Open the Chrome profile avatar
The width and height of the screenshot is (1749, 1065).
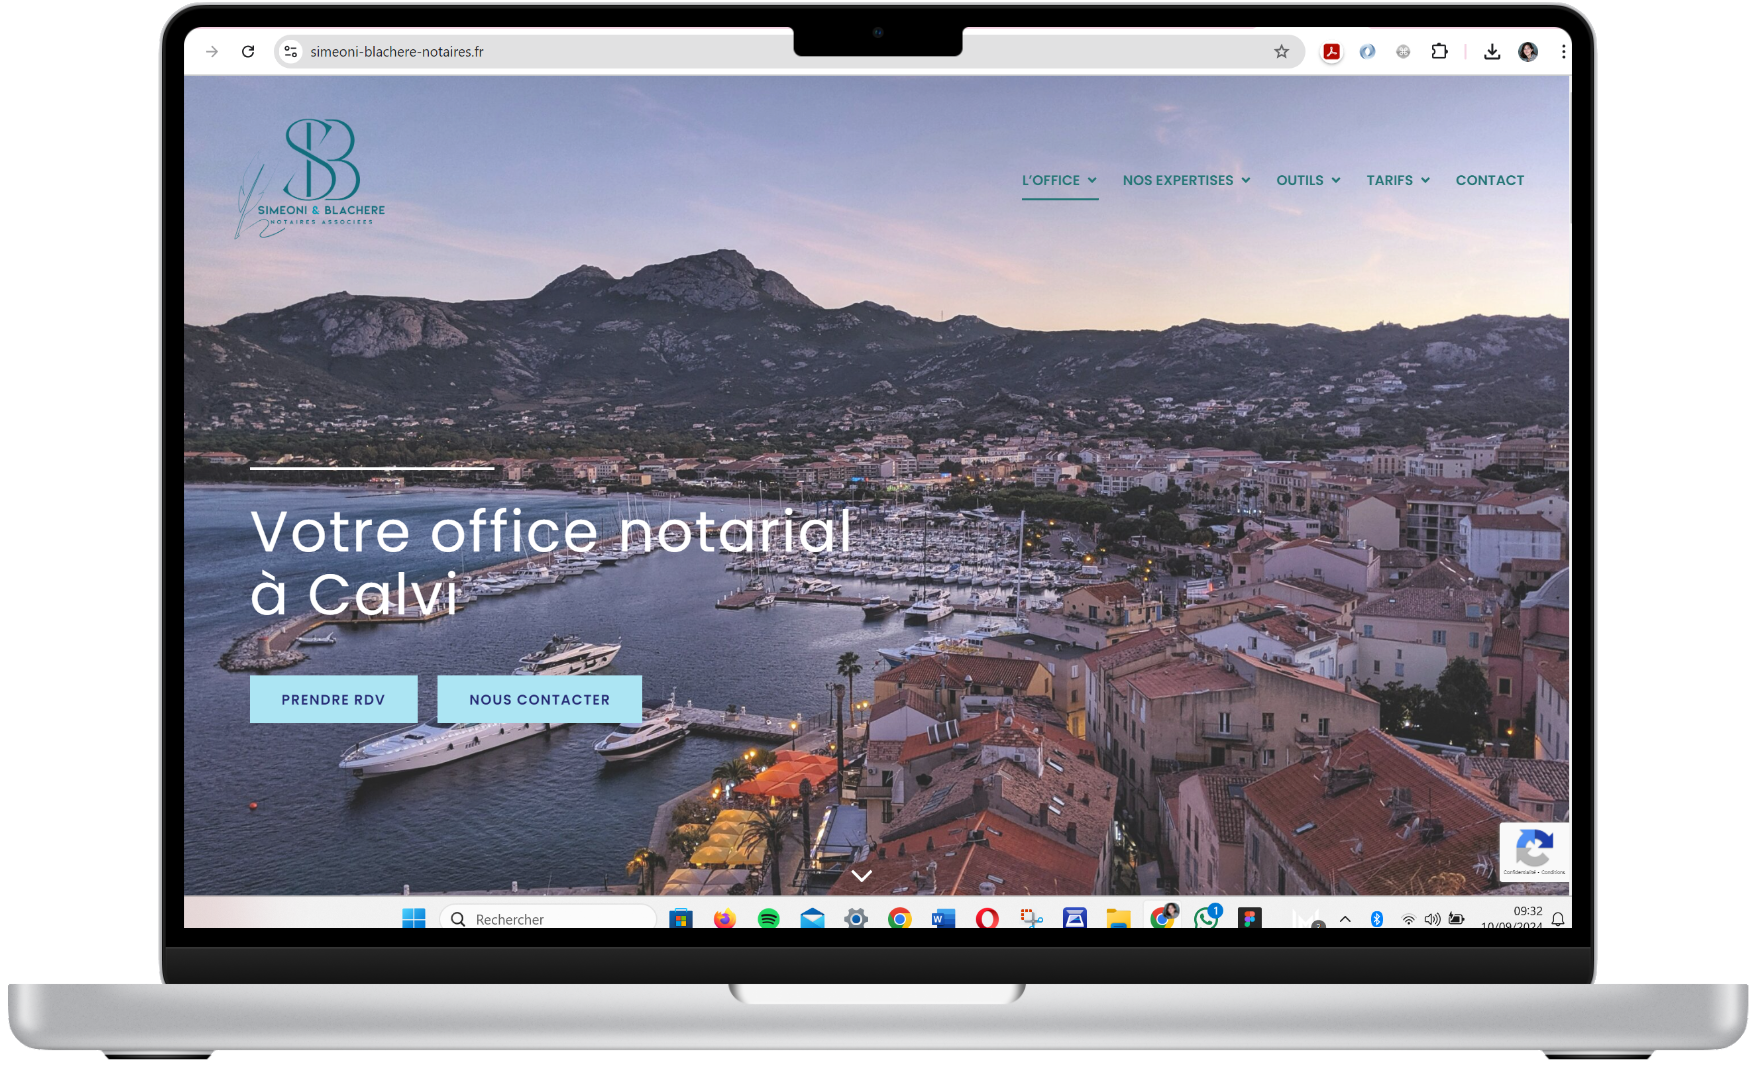(x=1528, y=52)
